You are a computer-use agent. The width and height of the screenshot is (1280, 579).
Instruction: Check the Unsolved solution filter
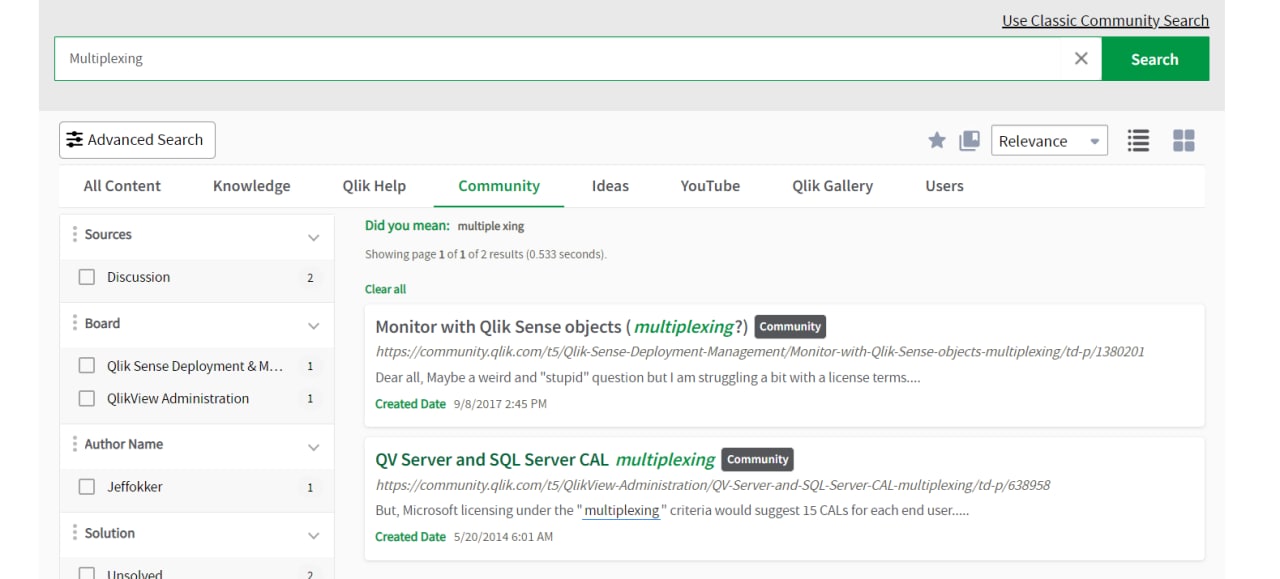[87, 574]
